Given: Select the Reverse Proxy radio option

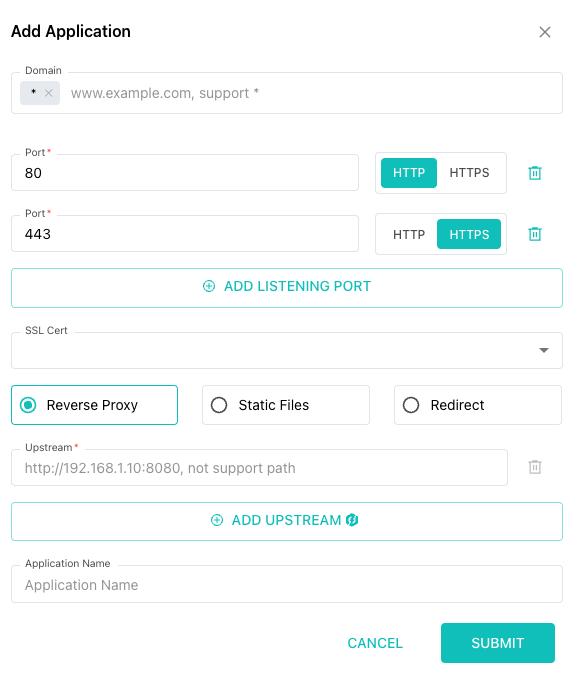Looking at the screenshot, I should 94,405.
